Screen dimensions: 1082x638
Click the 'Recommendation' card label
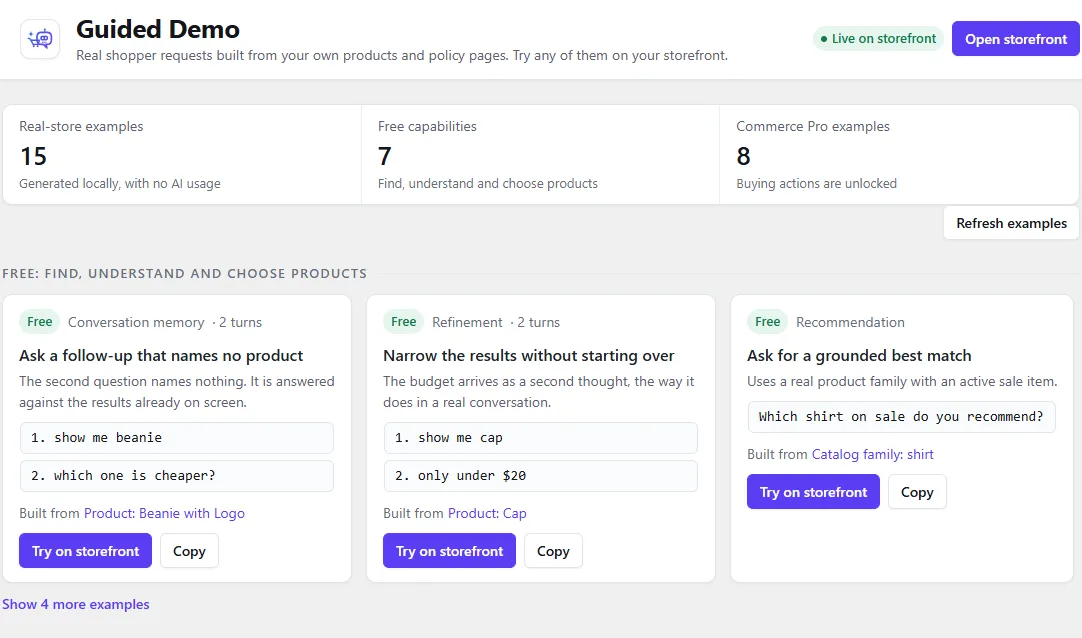click(x=850, y=322)
